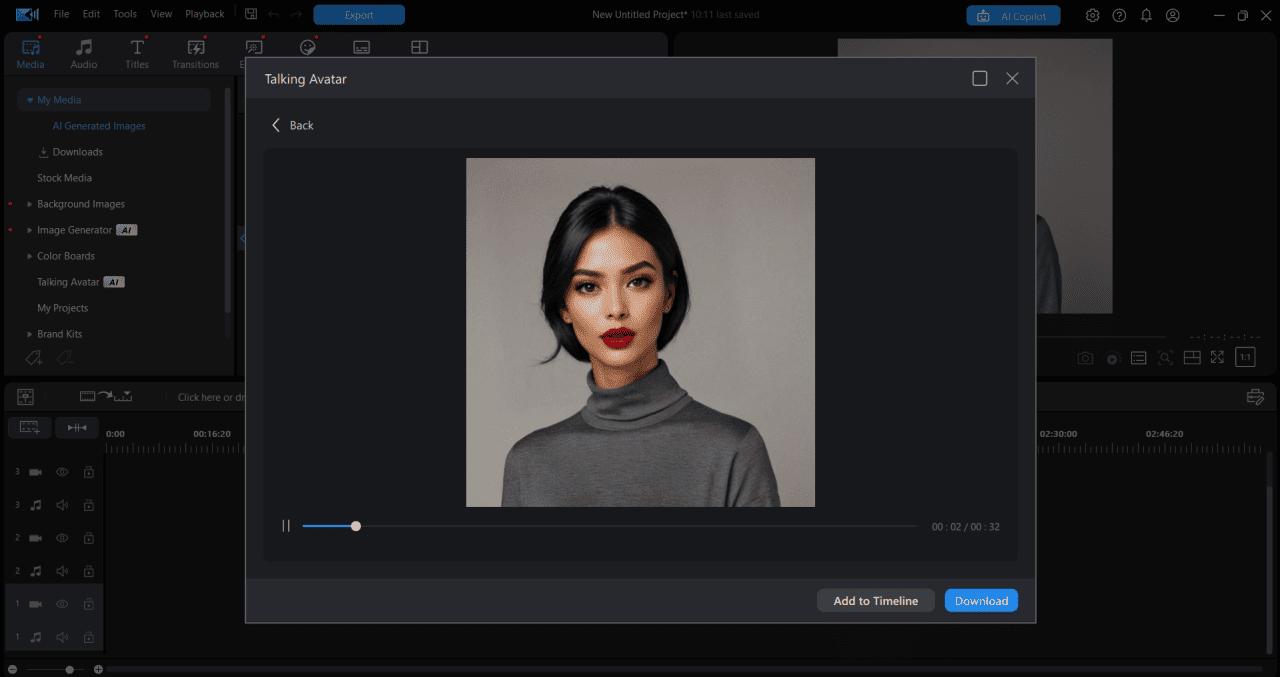Screen dimensions: 1280x677
Task: Switch to the Audio tab
Action: pos(84,53)
